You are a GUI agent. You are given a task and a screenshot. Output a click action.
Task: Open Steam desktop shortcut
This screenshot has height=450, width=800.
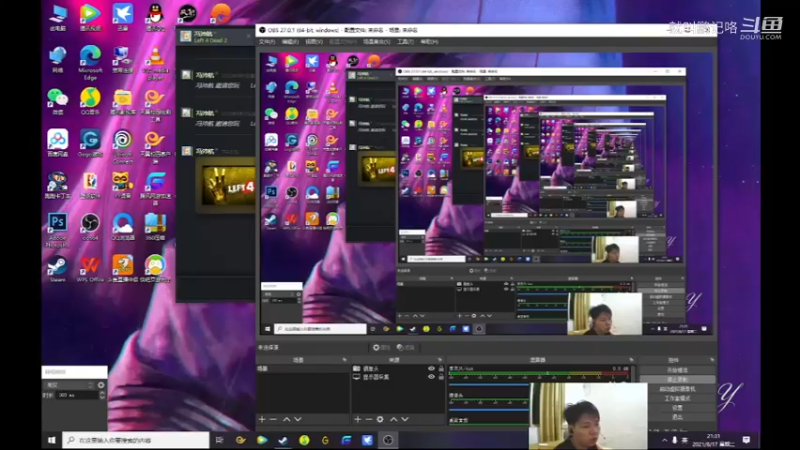(58, 269)
